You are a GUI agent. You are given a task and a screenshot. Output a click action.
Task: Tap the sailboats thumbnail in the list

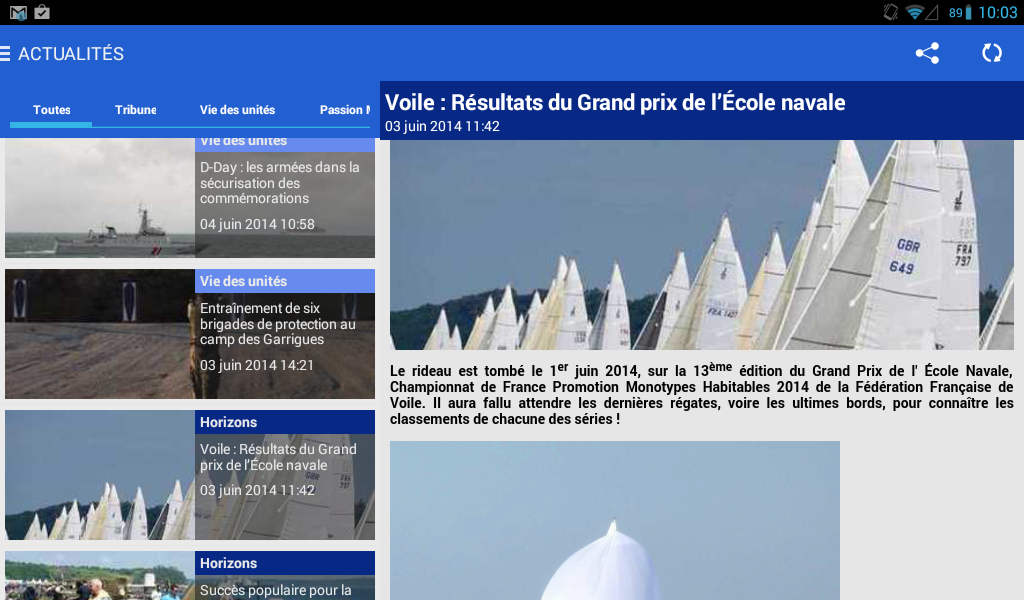pos(100,475)
